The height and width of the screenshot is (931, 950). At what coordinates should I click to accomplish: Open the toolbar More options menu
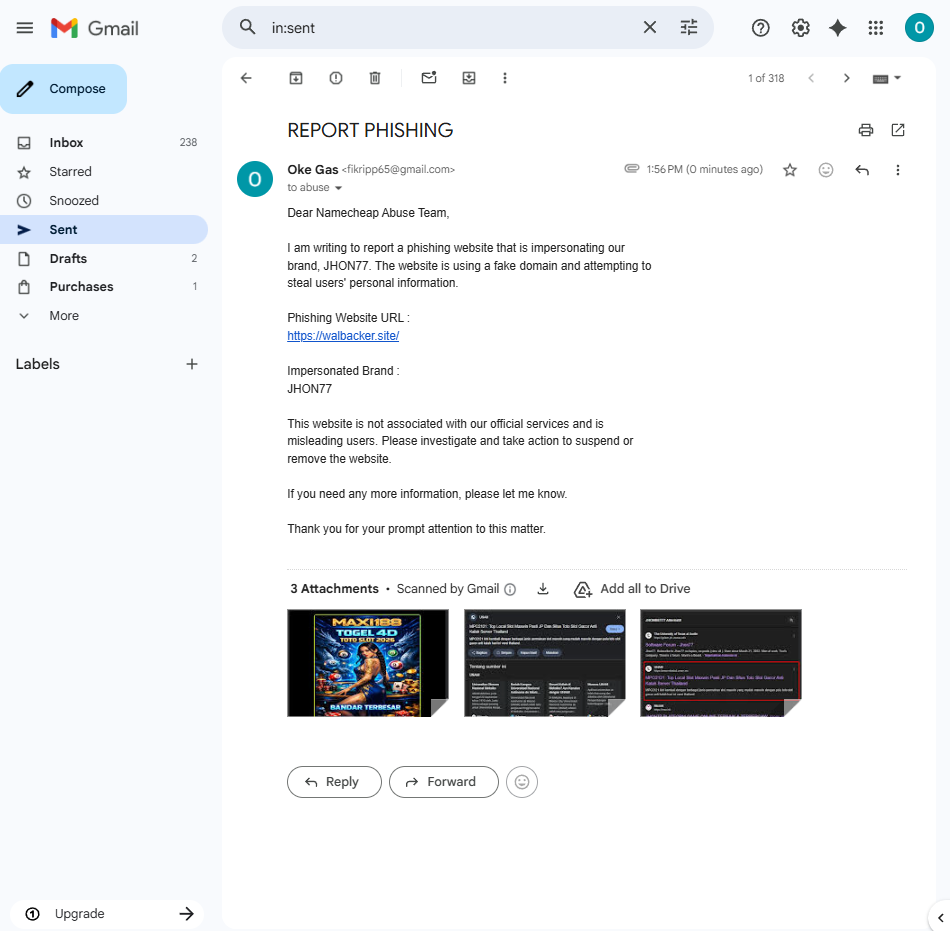pos(505,78)
